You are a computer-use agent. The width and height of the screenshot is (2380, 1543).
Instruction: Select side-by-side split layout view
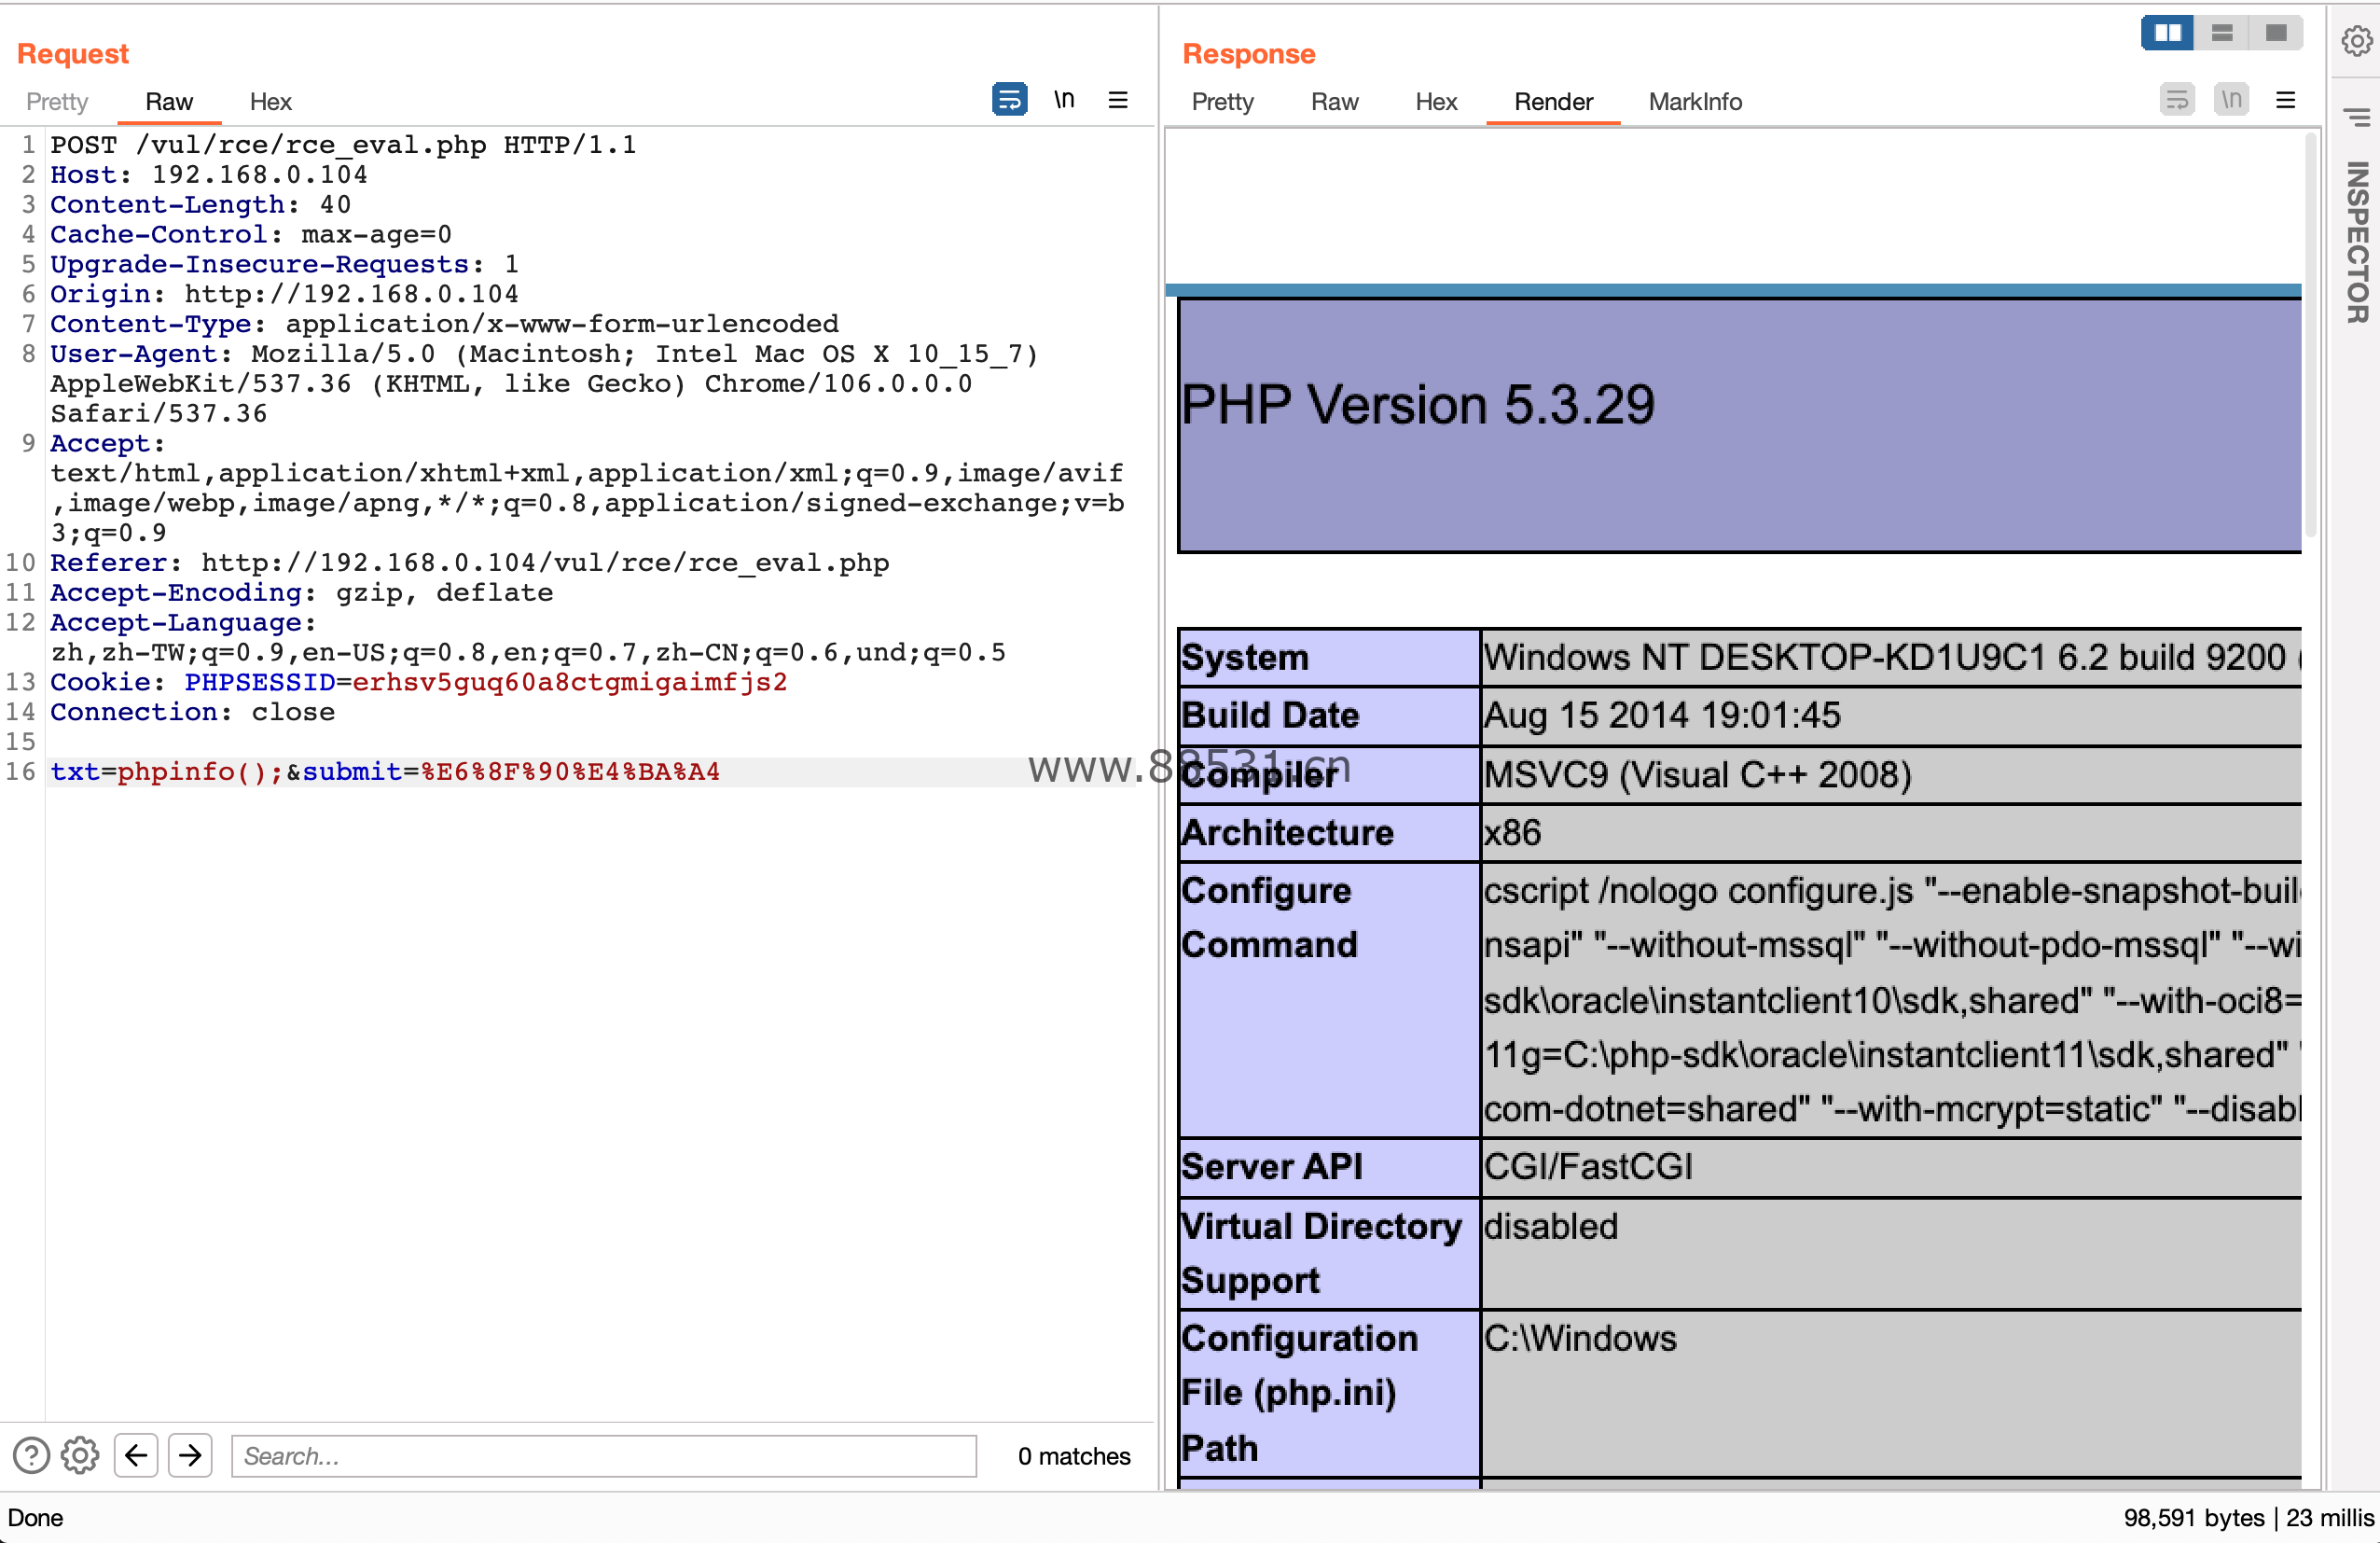[x=2167, y=33]
